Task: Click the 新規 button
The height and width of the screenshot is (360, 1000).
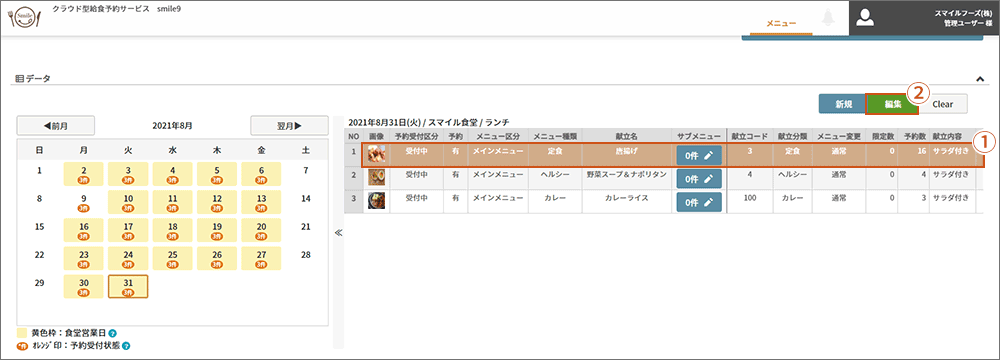Action: pyautogui.click(x=843, y=105)
